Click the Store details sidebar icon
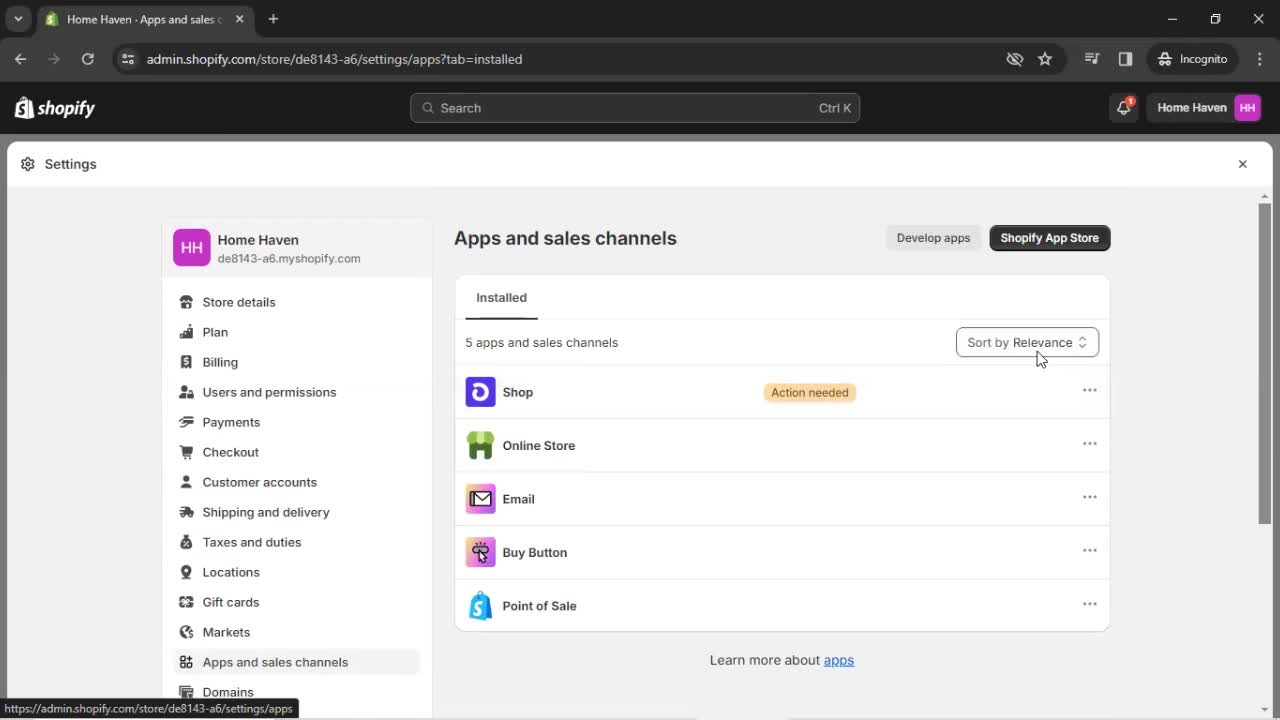The width and height of the screenshot is (1280, 720). (x=186, y=302)
